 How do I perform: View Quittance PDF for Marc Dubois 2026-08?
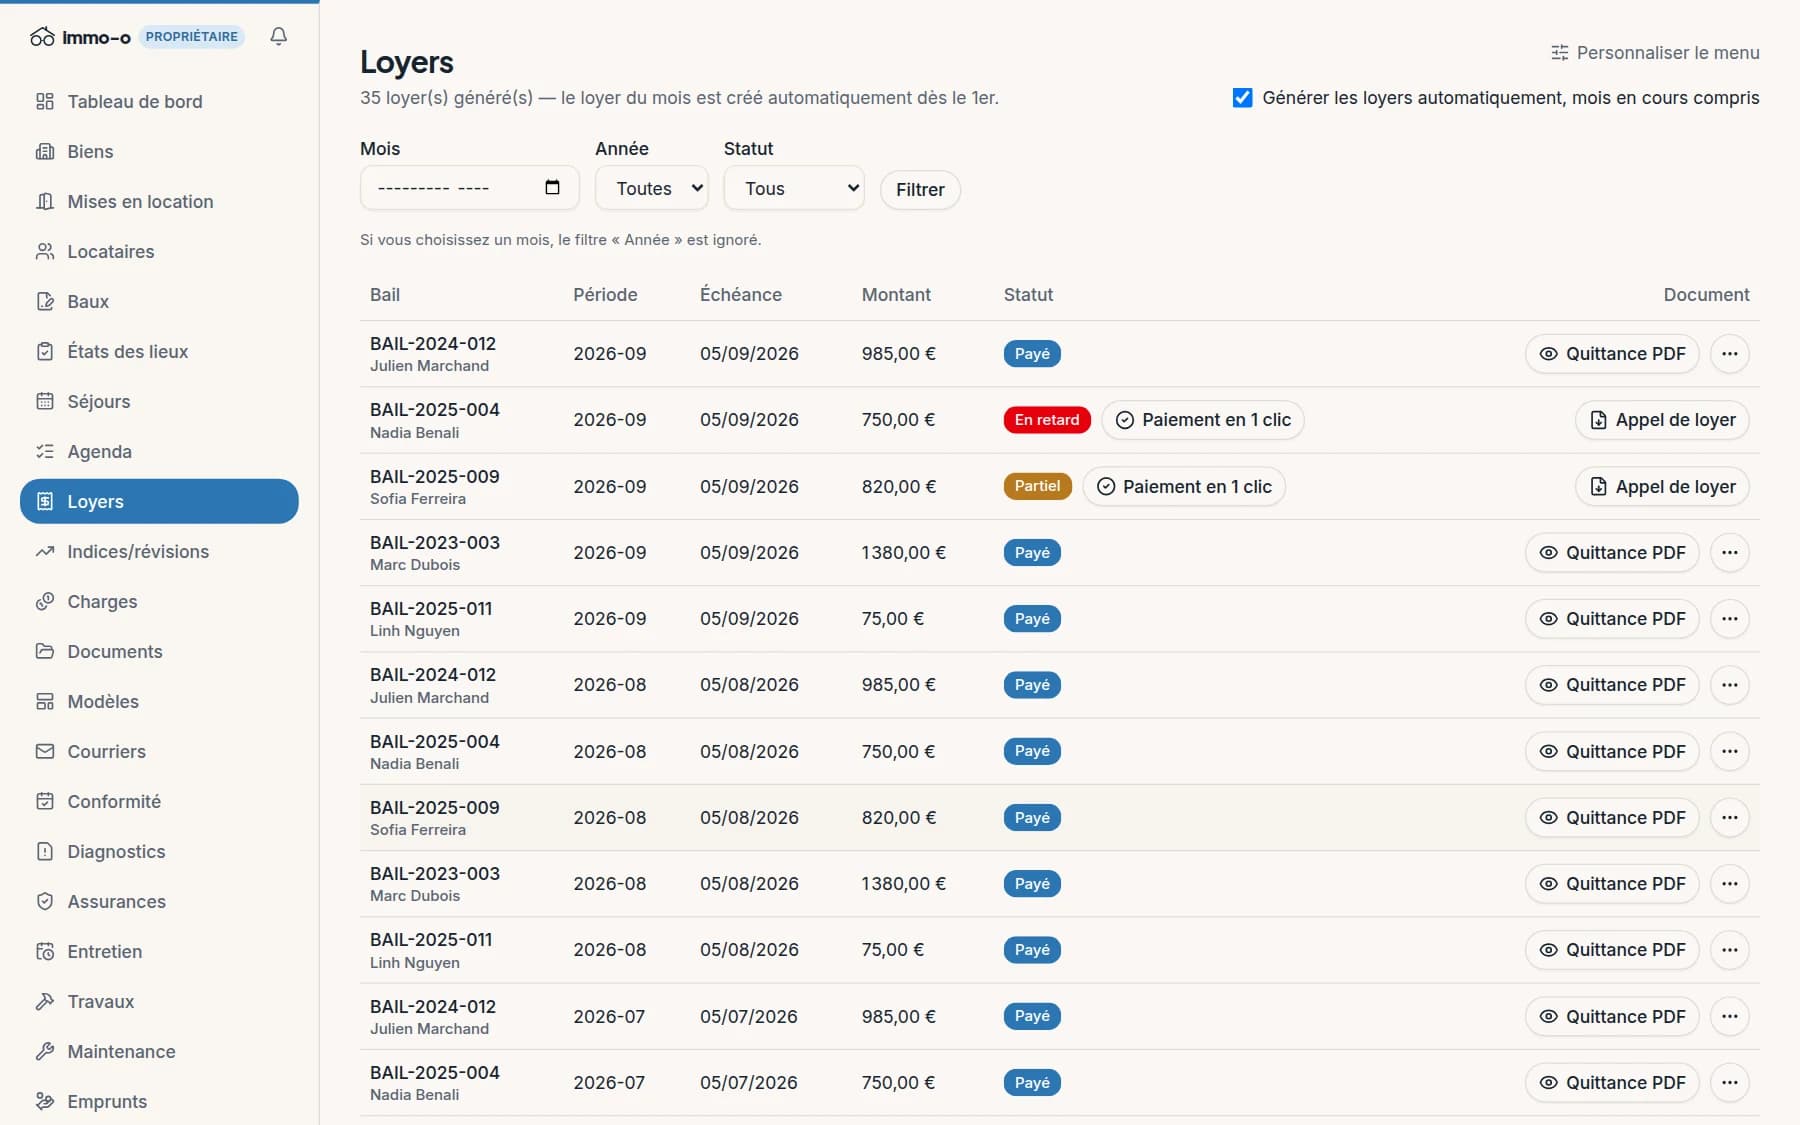point(1612,884)
